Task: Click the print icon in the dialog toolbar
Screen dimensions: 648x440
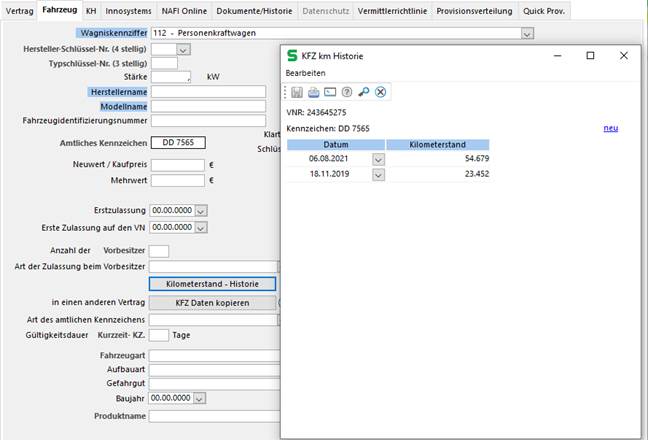Action: [314, 92]
